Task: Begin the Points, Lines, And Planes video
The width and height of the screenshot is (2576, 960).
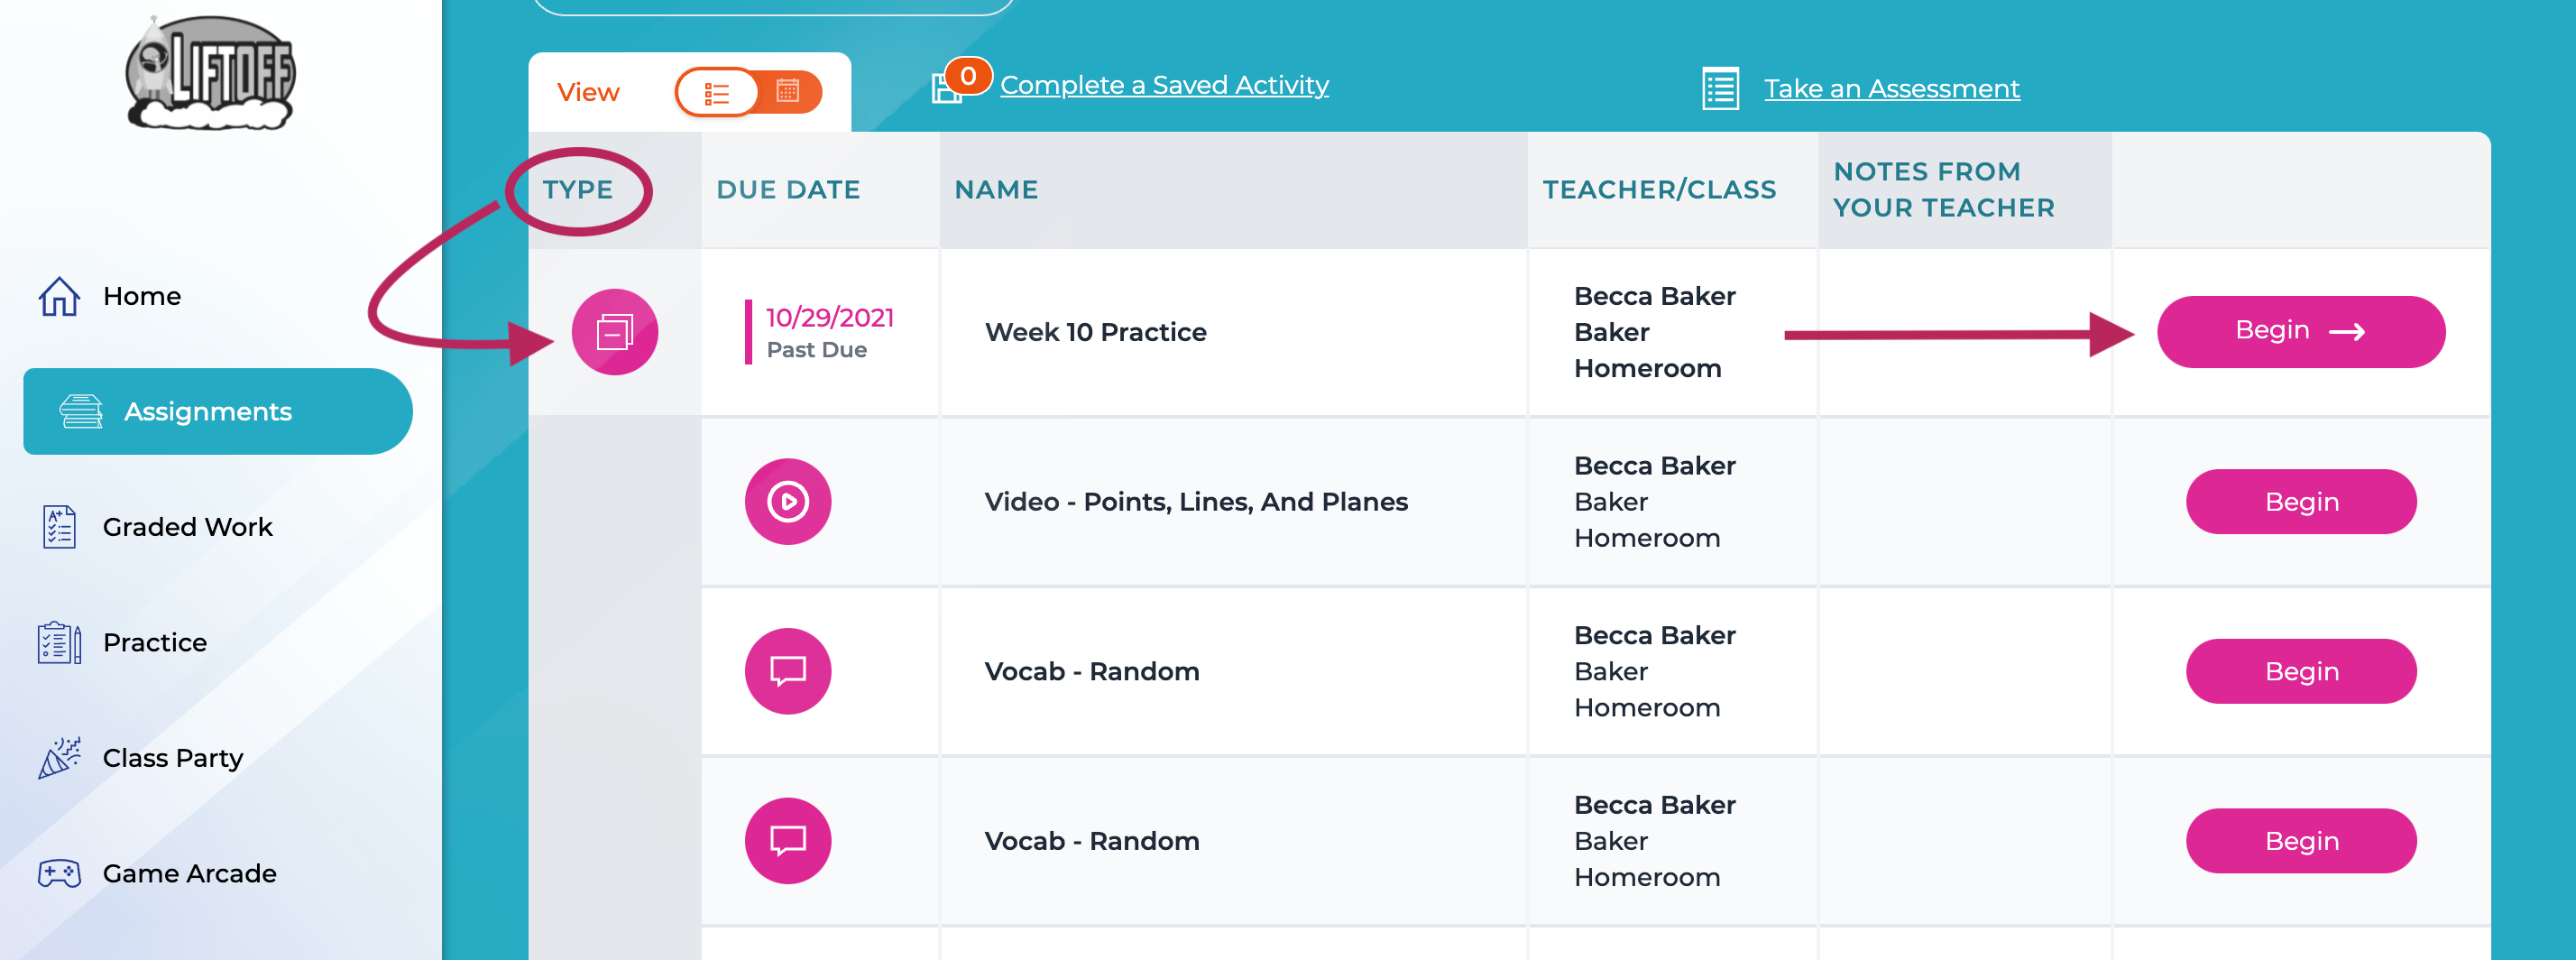Action: [2300, 502]
